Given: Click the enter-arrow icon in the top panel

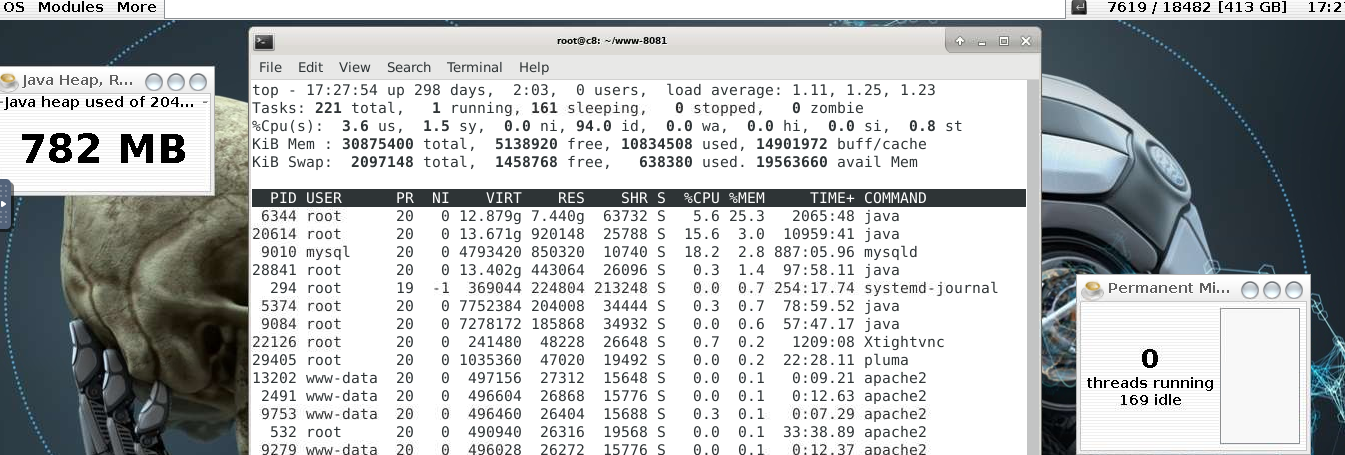Looking at the screenshot, I should click(x=1079, y=8).
